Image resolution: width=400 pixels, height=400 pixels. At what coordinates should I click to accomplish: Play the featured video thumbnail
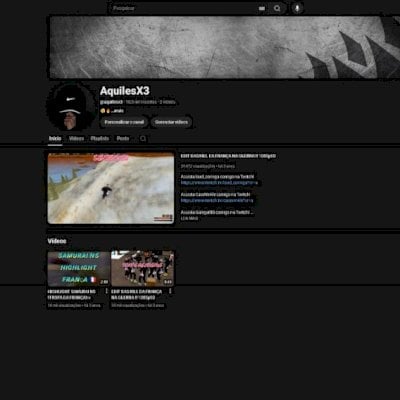tap(111, 188)
